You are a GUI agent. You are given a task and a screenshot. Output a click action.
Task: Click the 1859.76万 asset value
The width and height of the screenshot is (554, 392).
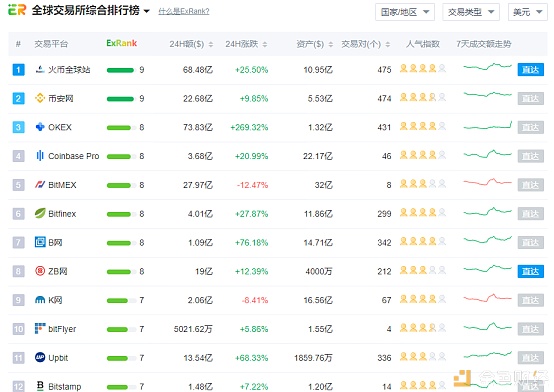313,358
